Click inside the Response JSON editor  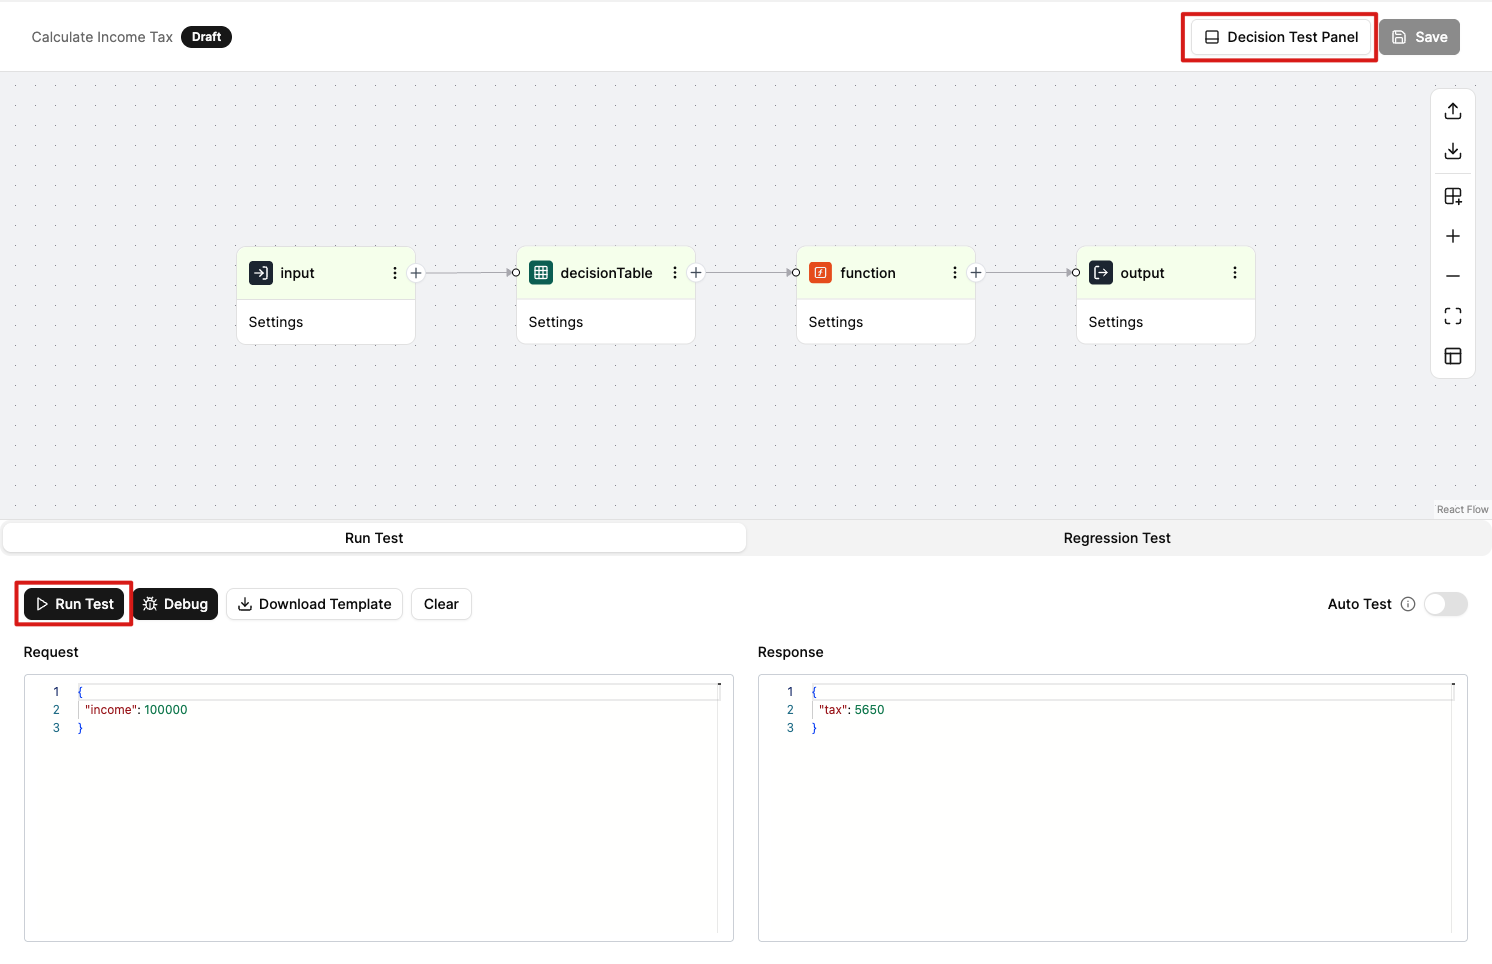coord(1113,808)
